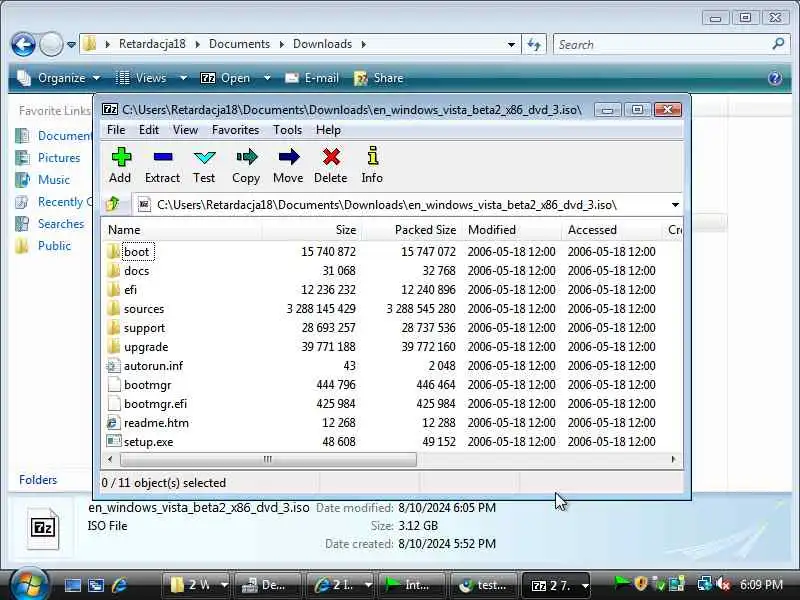Expand the 7-Zip address path dropdown

(x=675, y=205)
